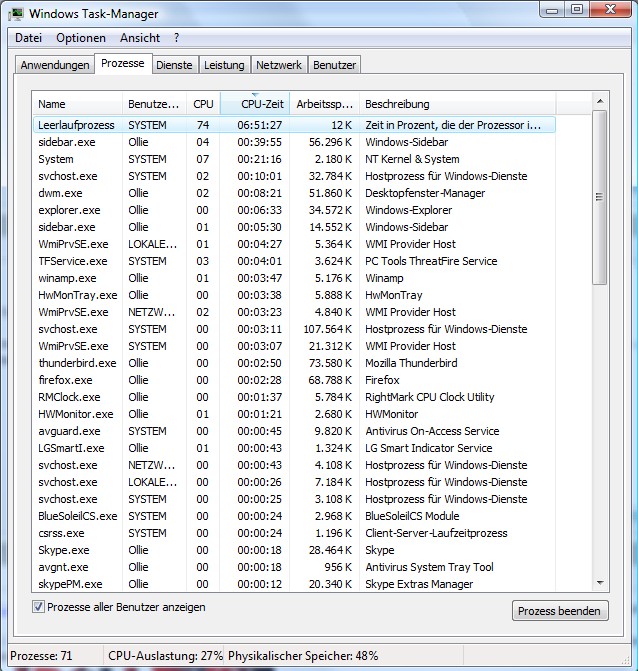The image size is (638, 671).
Task: Switch to the Anwendungen tab
Action: pyautogui.click(x=55, y=65)
